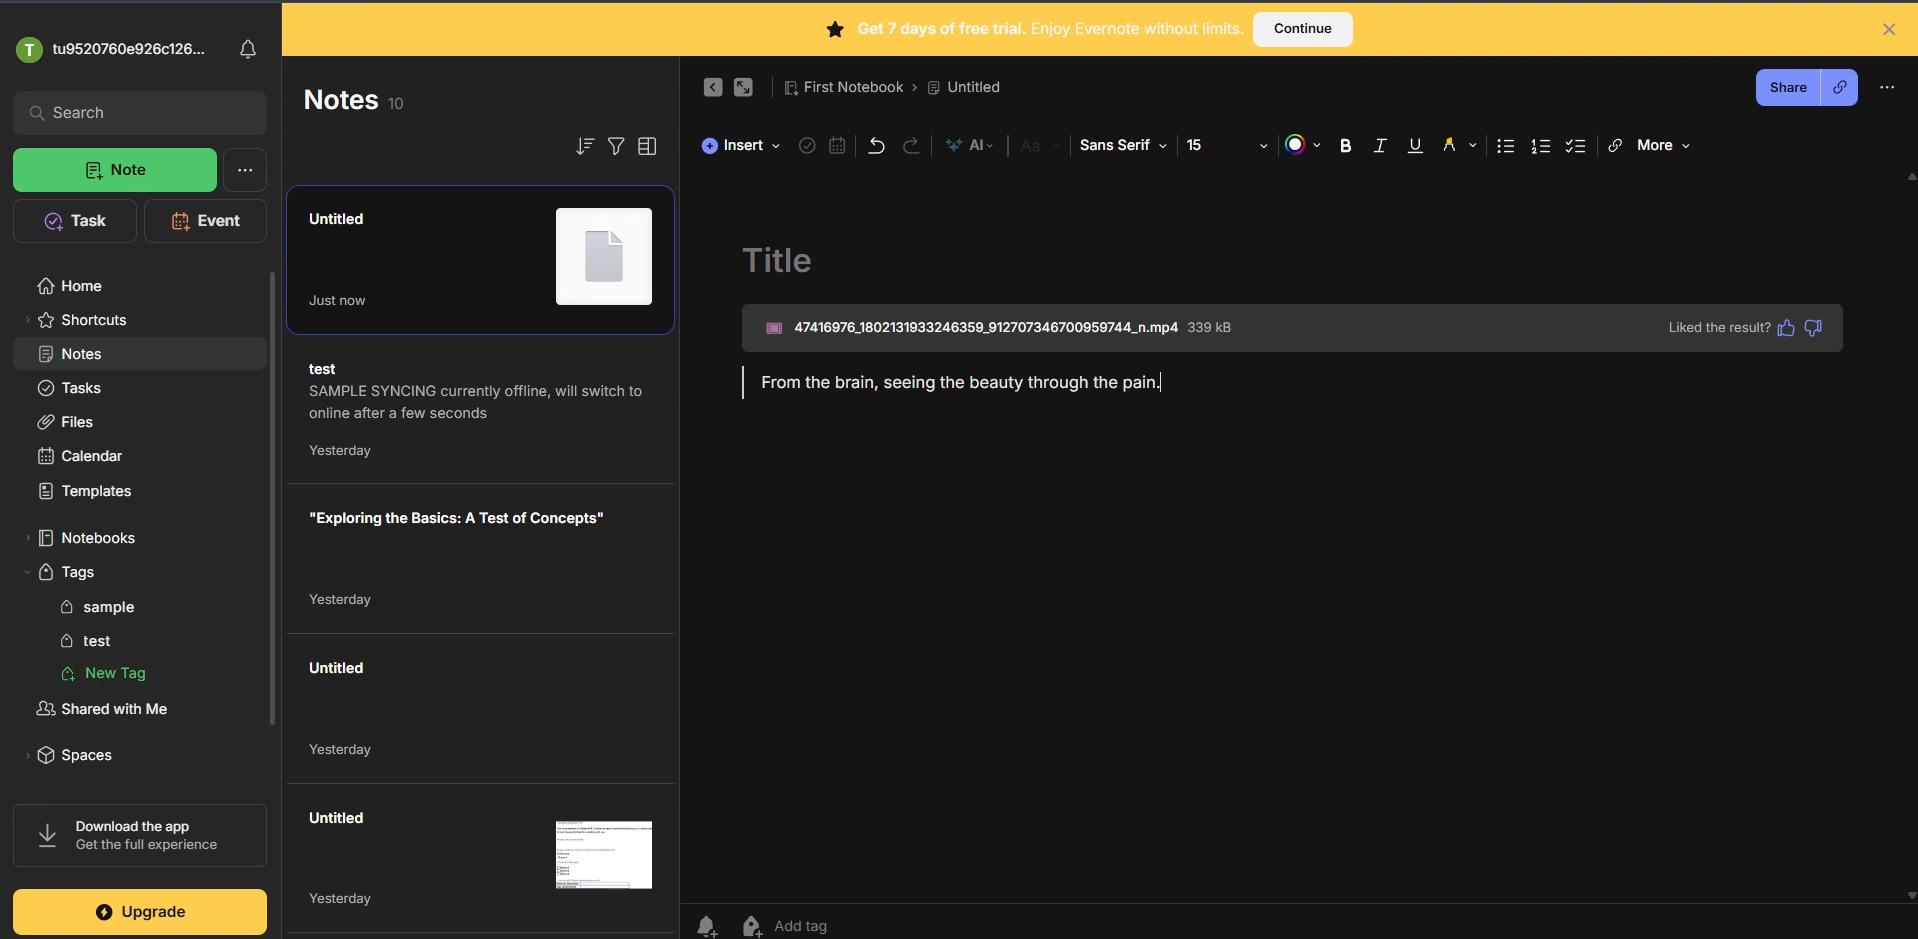Open the filter notes funnel icon

pos(616,146)
